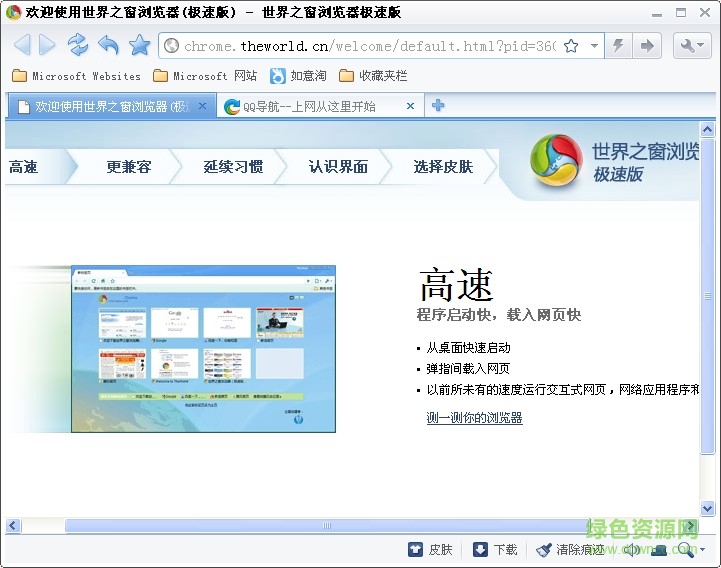Click the Forward navigation arrow
Image resolution: width=721 pixels, height=568 pixels.
(x=47, y=45)
